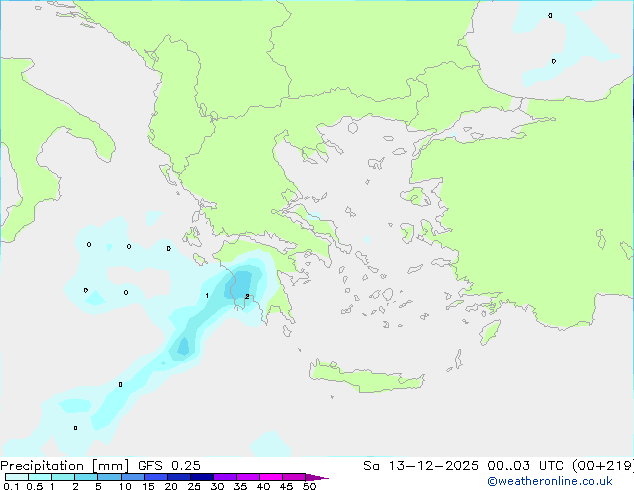The height and width of the screenshot is (490, 634).
Task: Click the legend scale label '0.1'
Action: coord(11,486)
